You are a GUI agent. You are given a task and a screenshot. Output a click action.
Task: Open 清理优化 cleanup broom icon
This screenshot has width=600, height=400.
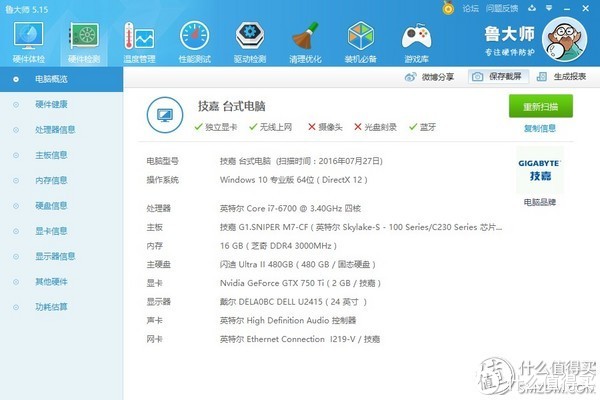click(x=305, y=42)
